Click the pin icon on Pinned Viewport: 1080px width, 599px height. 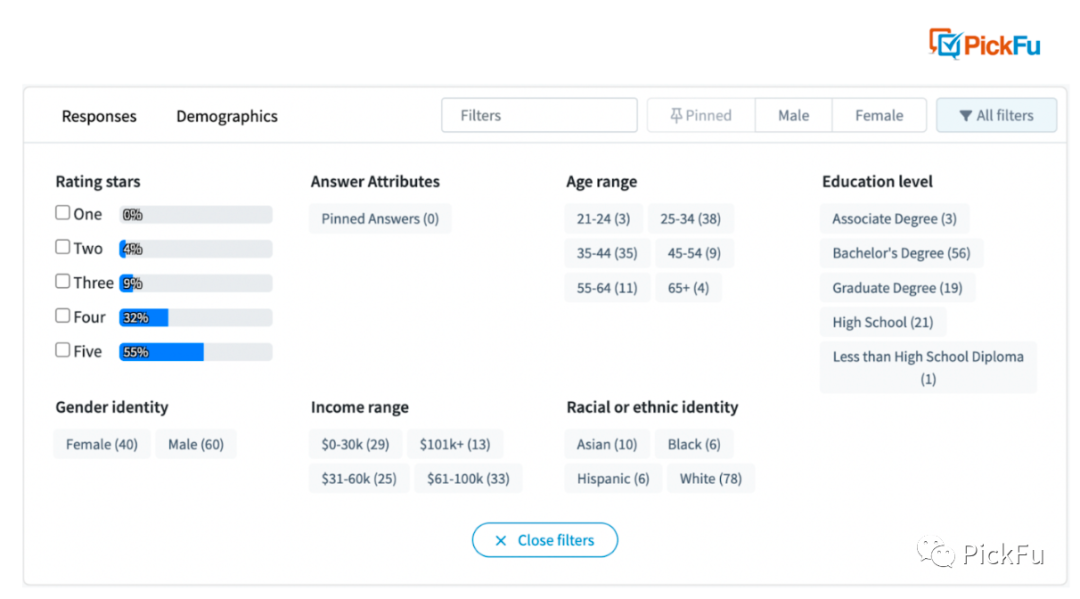tap(676, 116)
